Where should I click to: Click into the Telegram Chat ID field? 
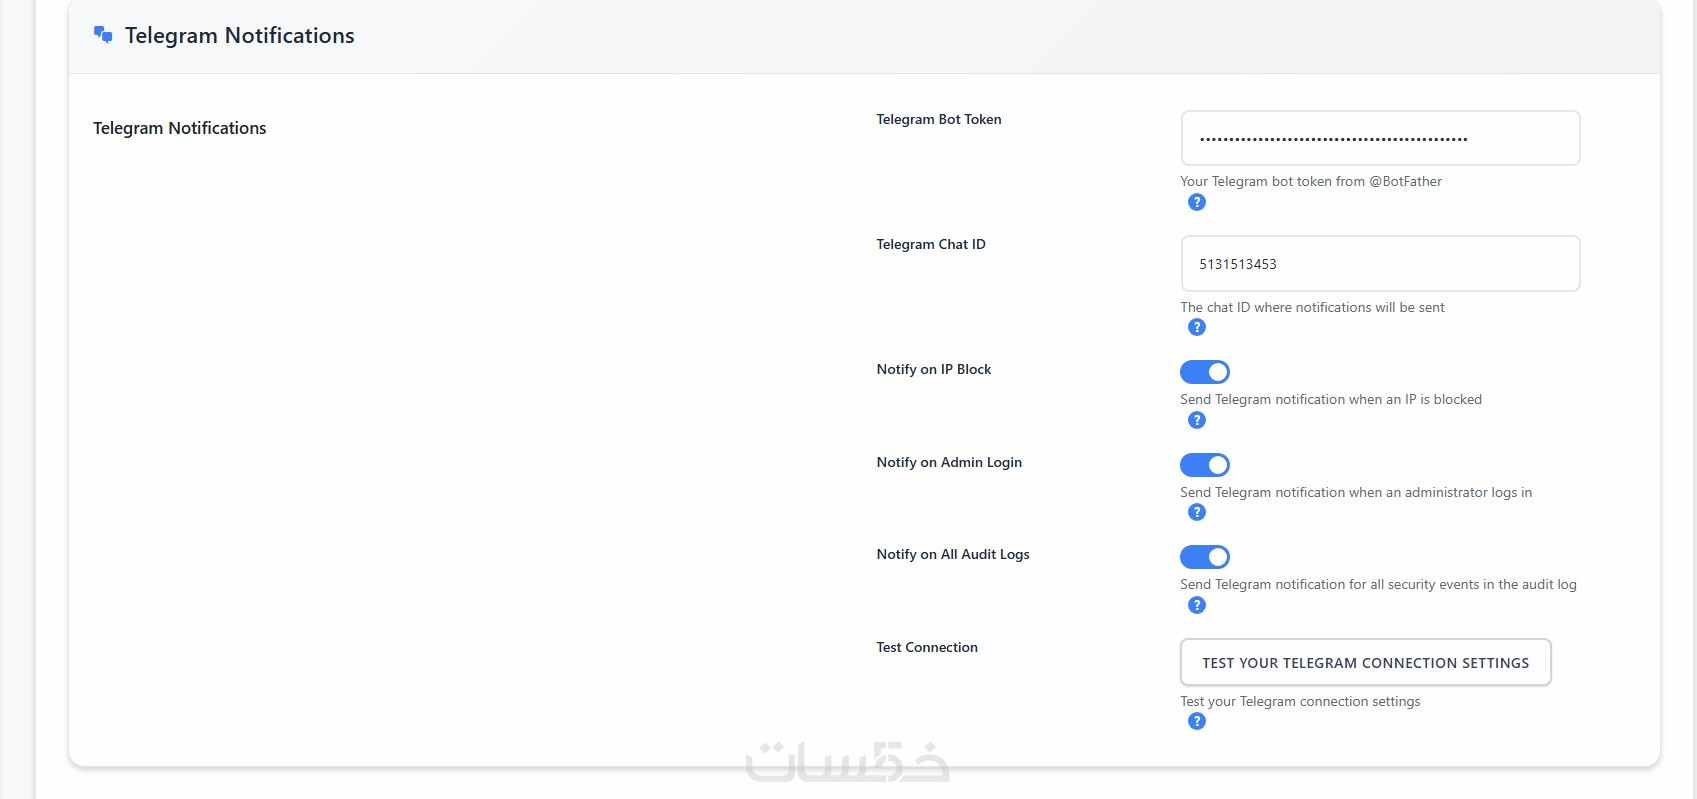pyautogui.click(x=1380, y=264)
